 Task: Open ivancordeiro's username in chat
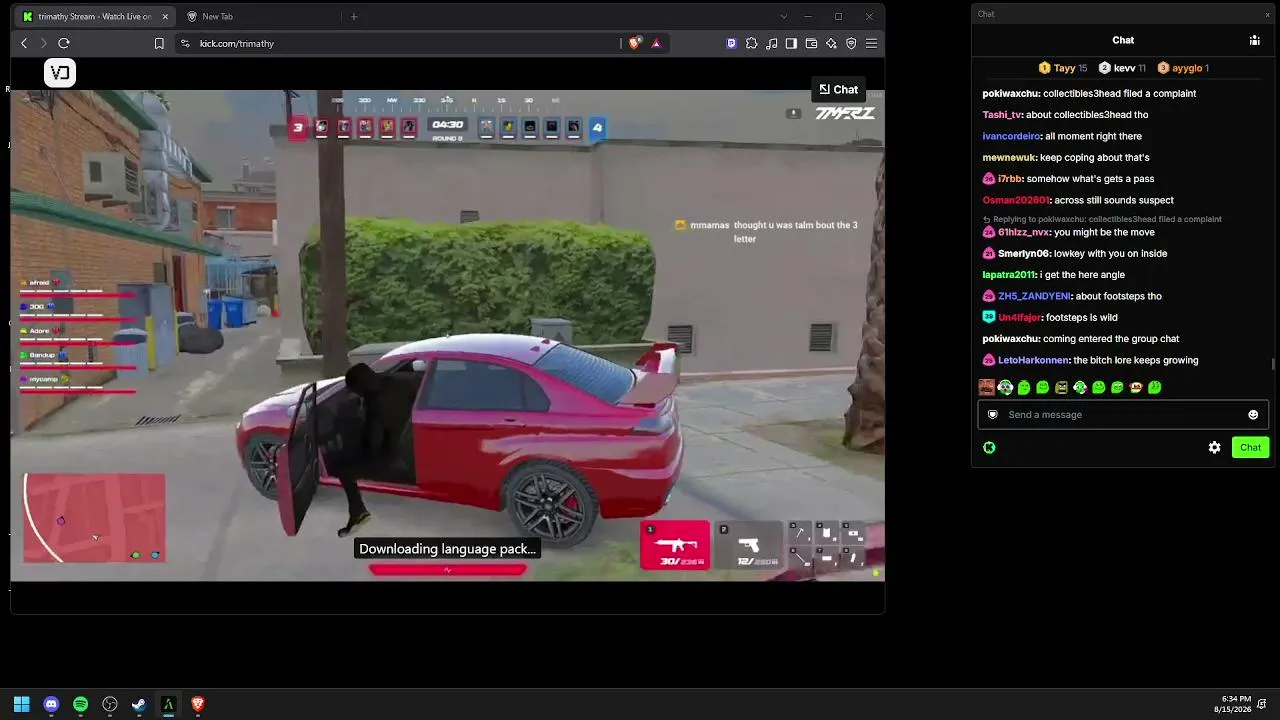[x=1011, y=136]
